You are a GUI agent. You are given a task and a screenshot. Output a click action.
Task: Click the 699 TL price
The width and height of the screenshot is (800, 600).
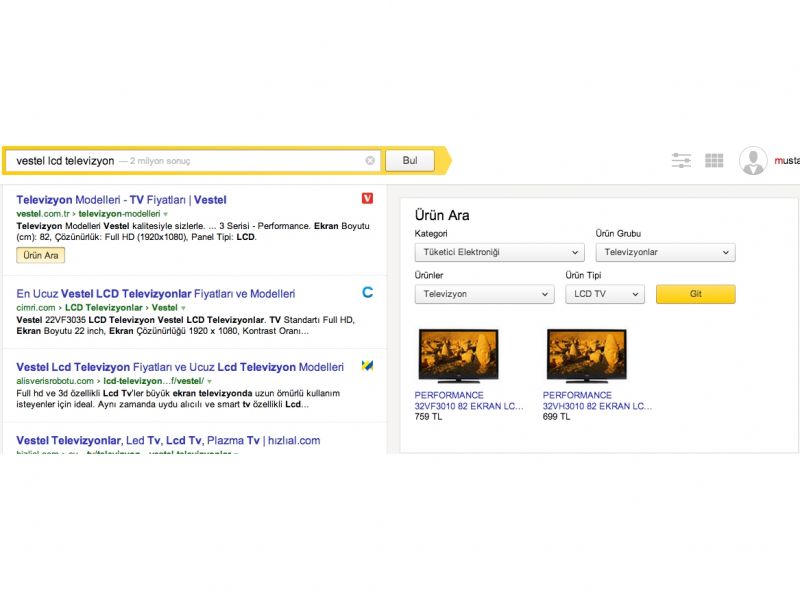pos(557,417)
